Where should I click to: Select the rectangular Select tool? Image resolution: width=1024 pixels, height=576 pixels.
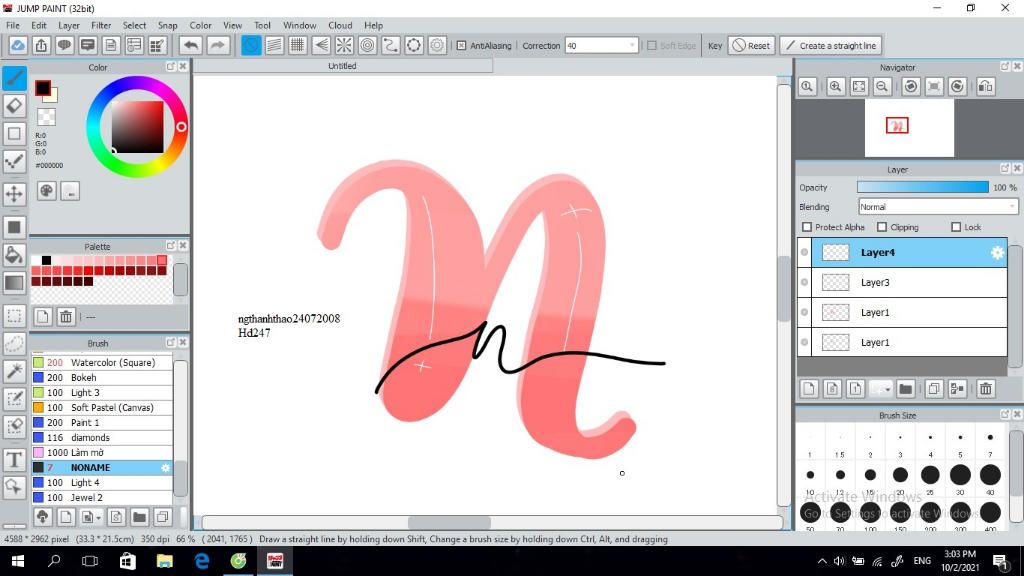(x=14, y=316)
